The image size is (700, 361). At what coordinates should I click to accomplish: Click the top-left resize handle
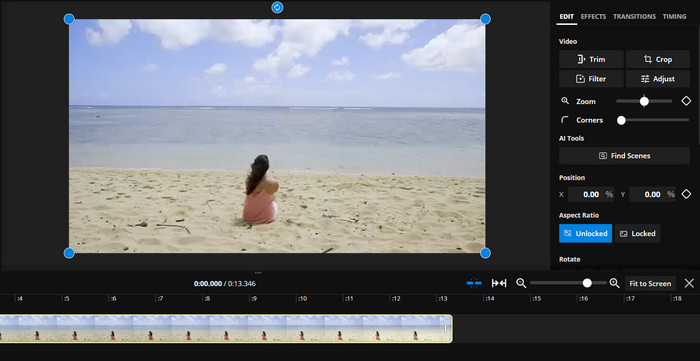pyautogui.click(x=69, y=19)
